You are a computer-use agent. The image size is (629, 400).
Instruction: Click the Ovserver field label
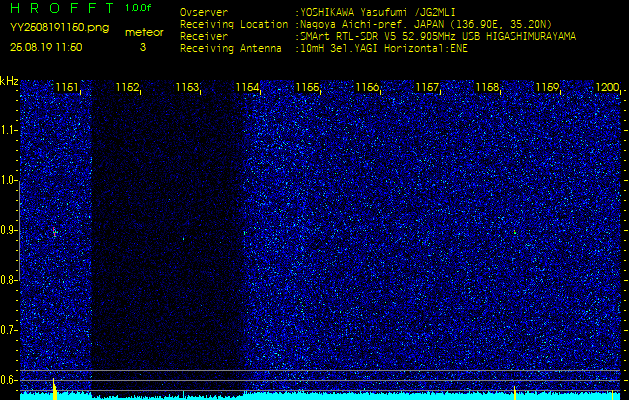204,12
